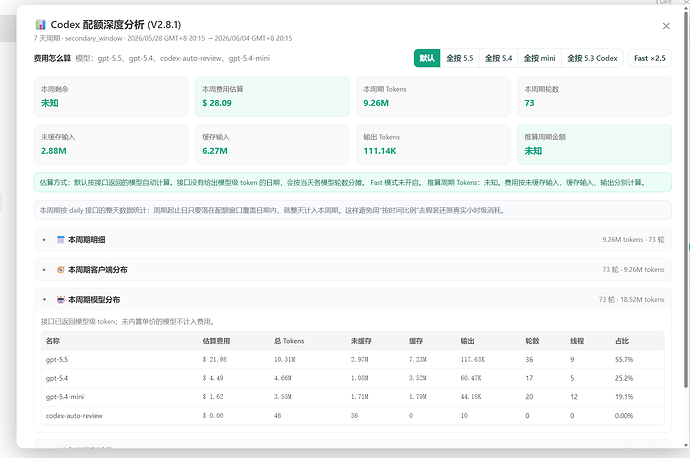Click the target icon next to 本周期客户端分布
690x458 pixels.
[61, 270]
